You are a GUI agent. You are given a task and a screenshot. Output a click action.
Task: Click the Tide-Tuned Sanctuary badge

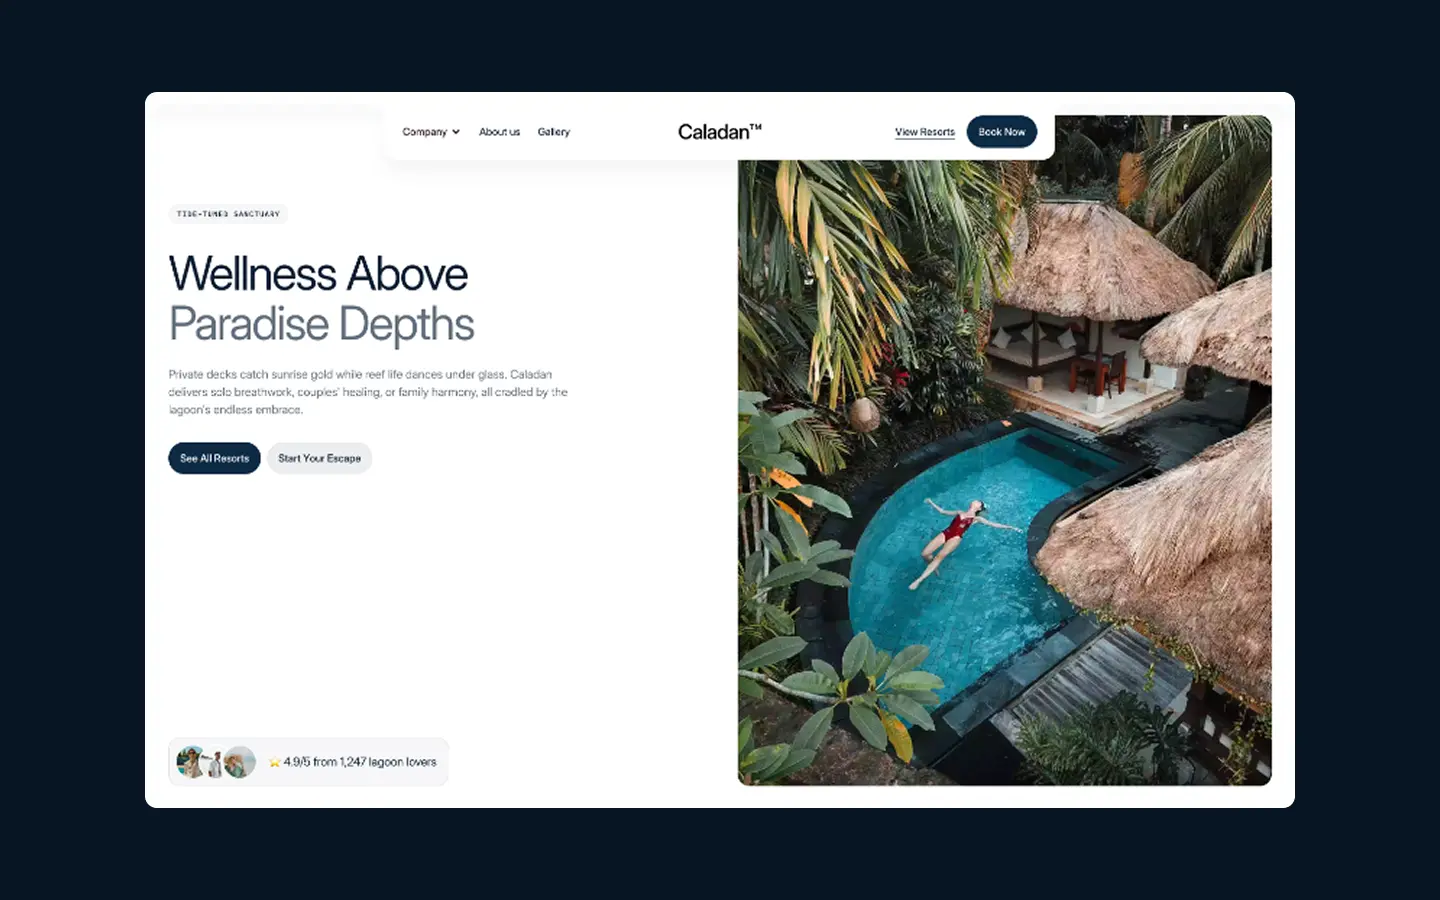coord(228,214)
